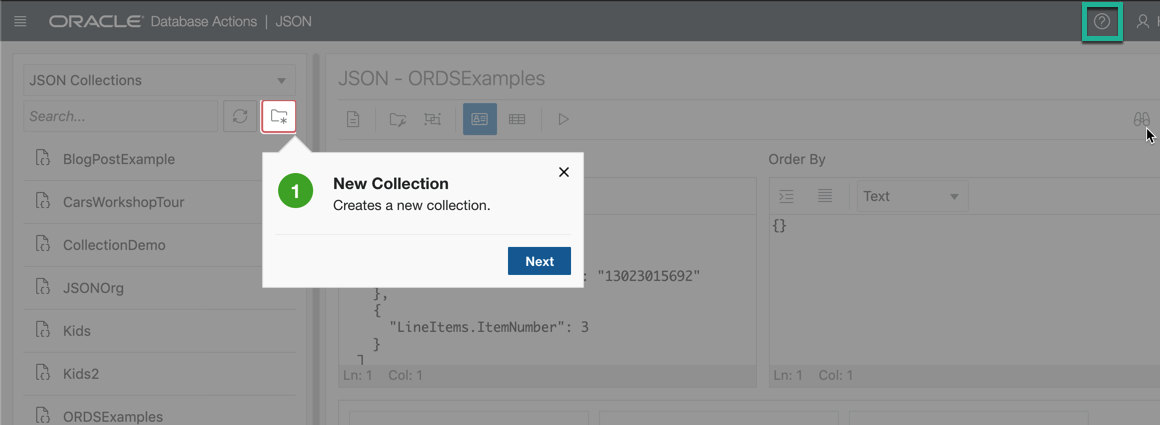The width and height of the screenshot is (1160, 425).
Task: Expand the JSON Collections dropdown
Action: pos(160,80)
